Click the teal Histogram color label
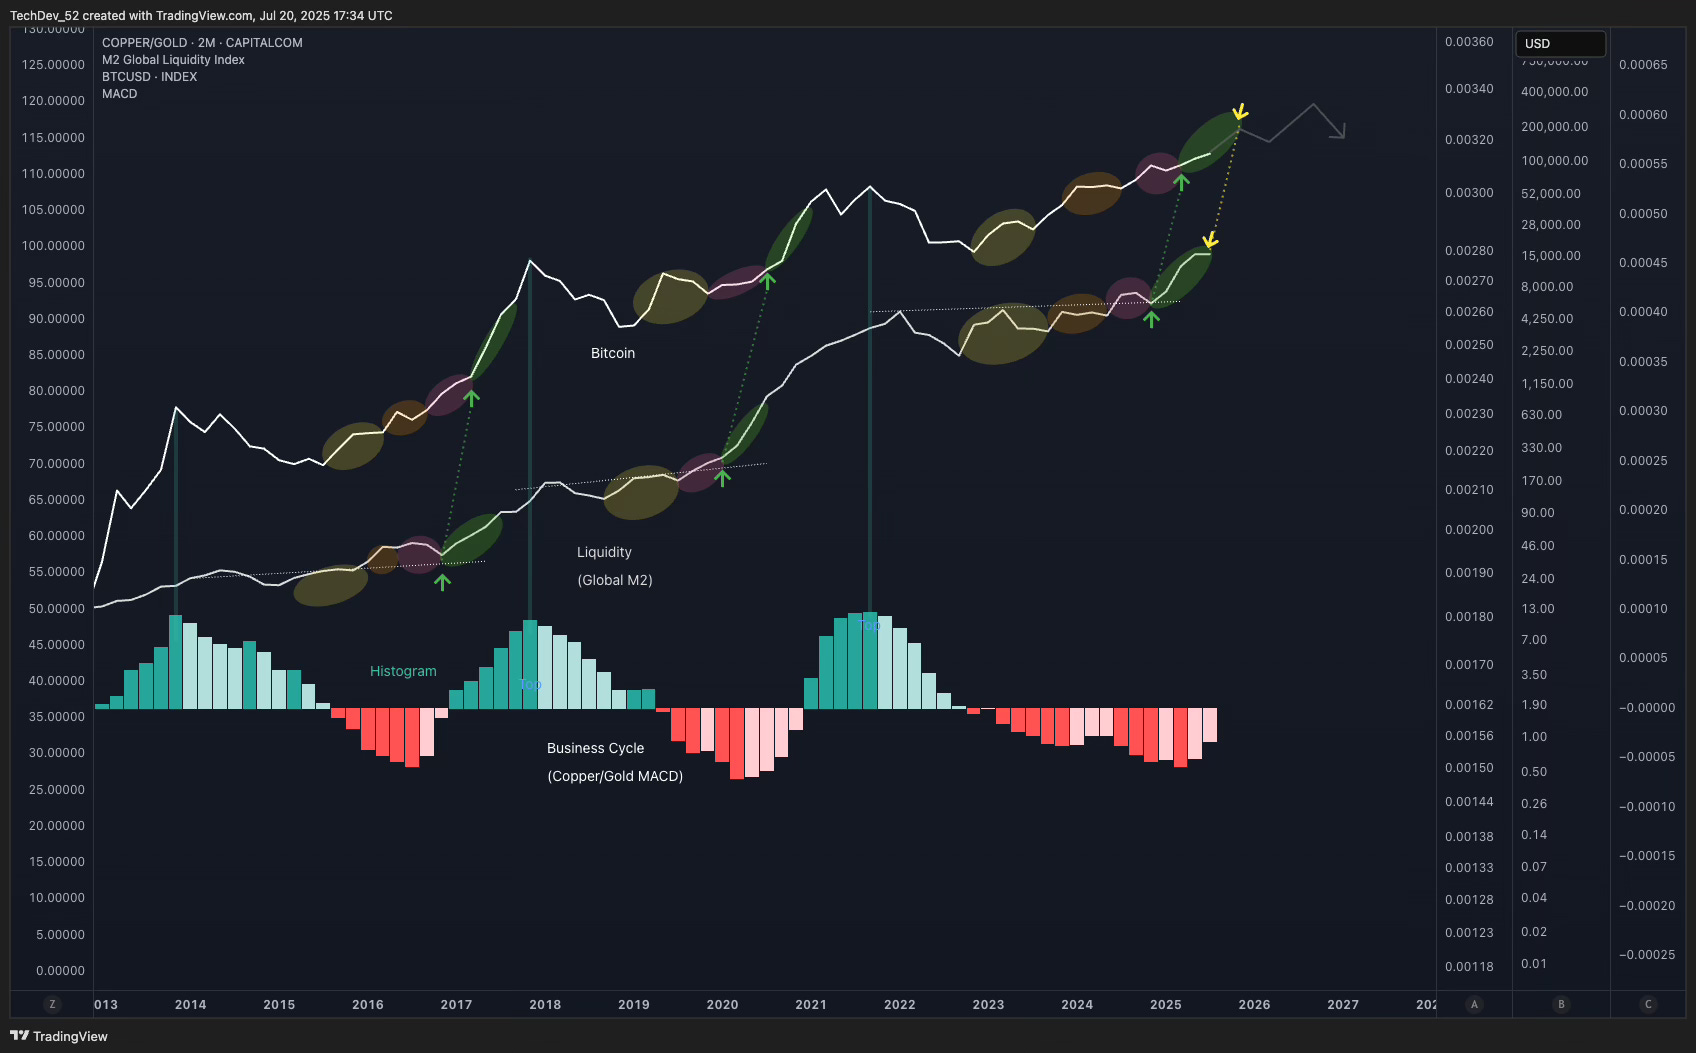Screen dimensions: 1696x1053 pos(403,670)
